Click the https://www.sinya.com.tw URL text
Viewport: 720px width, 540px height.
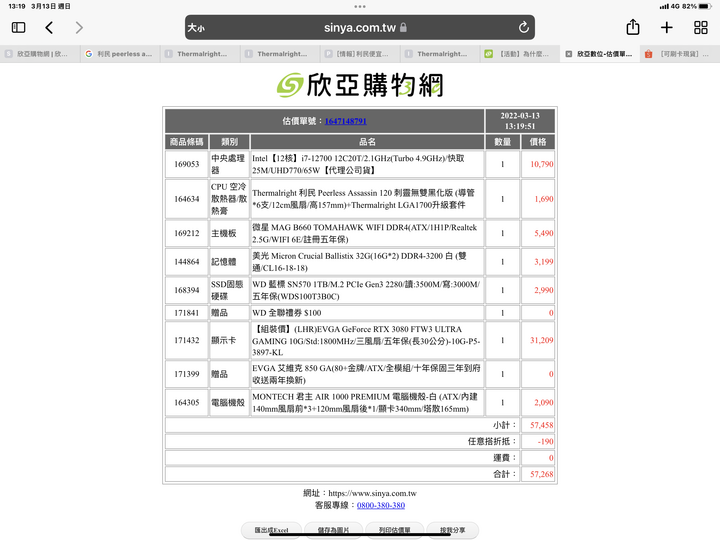point(372,493)
